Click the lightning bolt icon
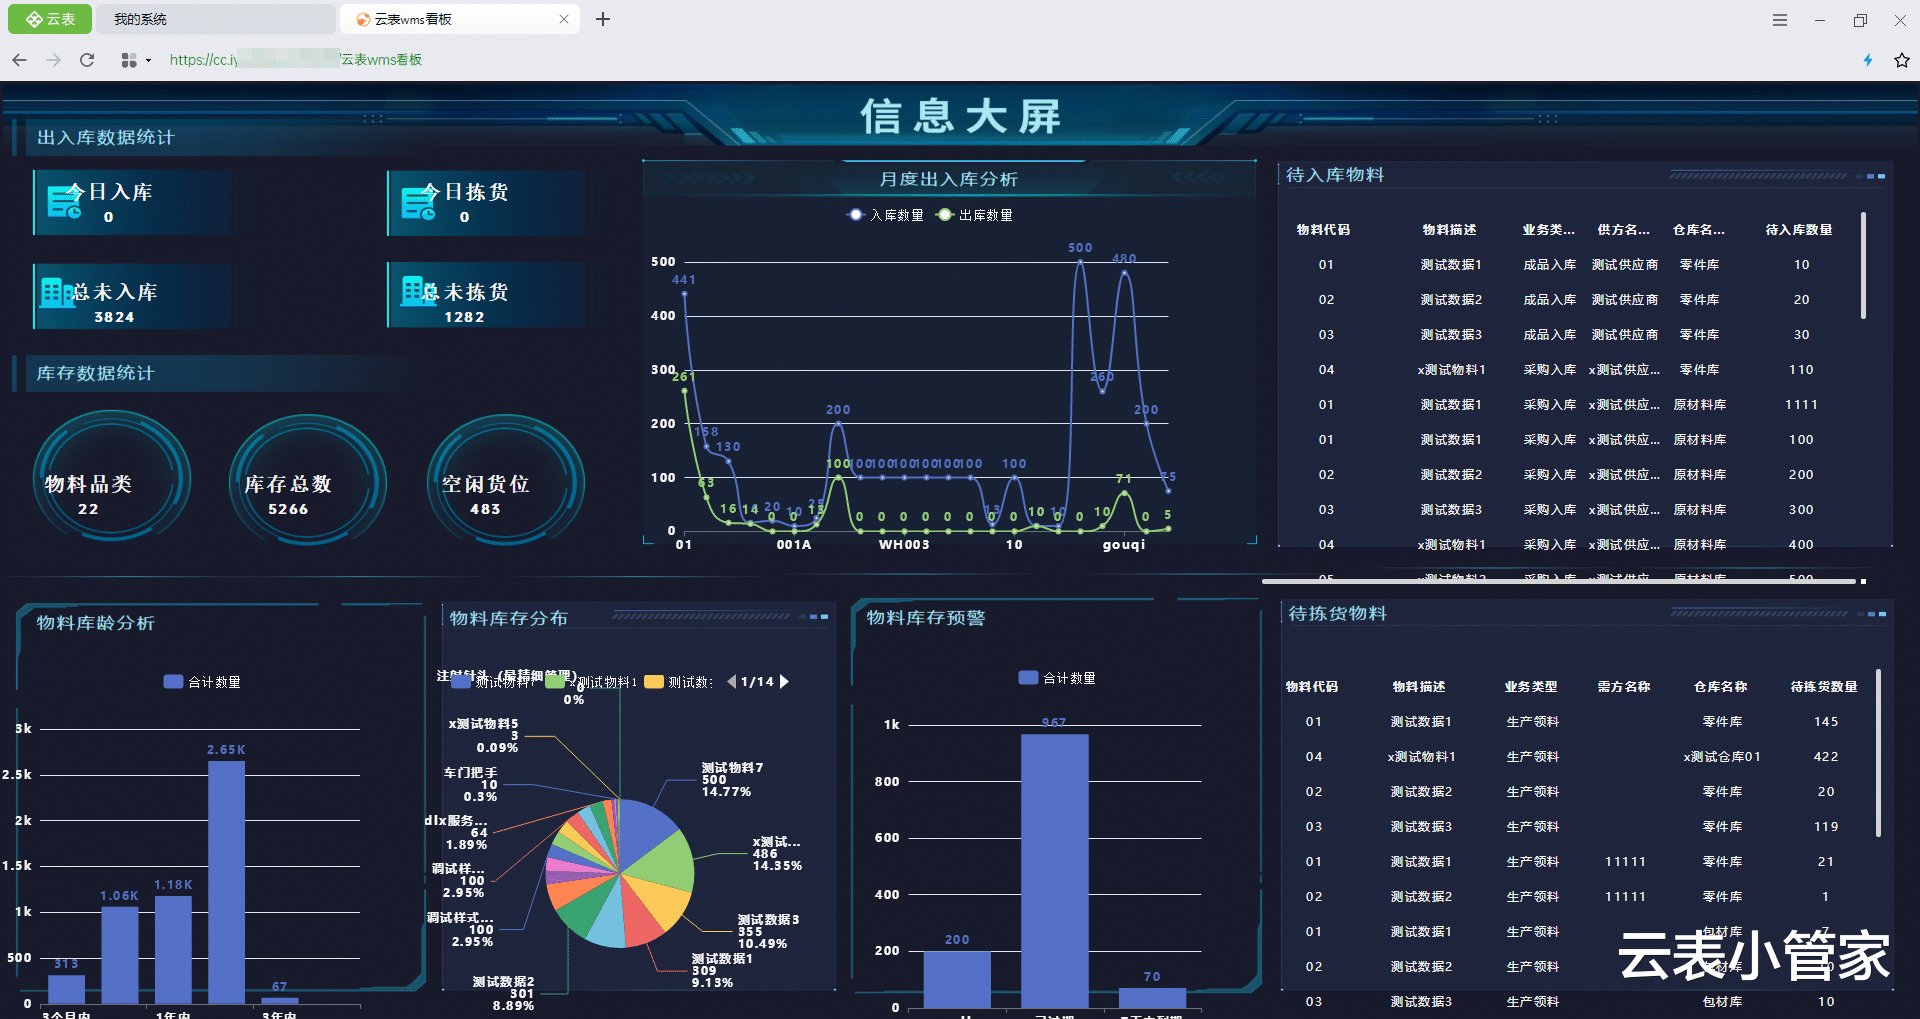1920x1019 pixels. 1867,60
